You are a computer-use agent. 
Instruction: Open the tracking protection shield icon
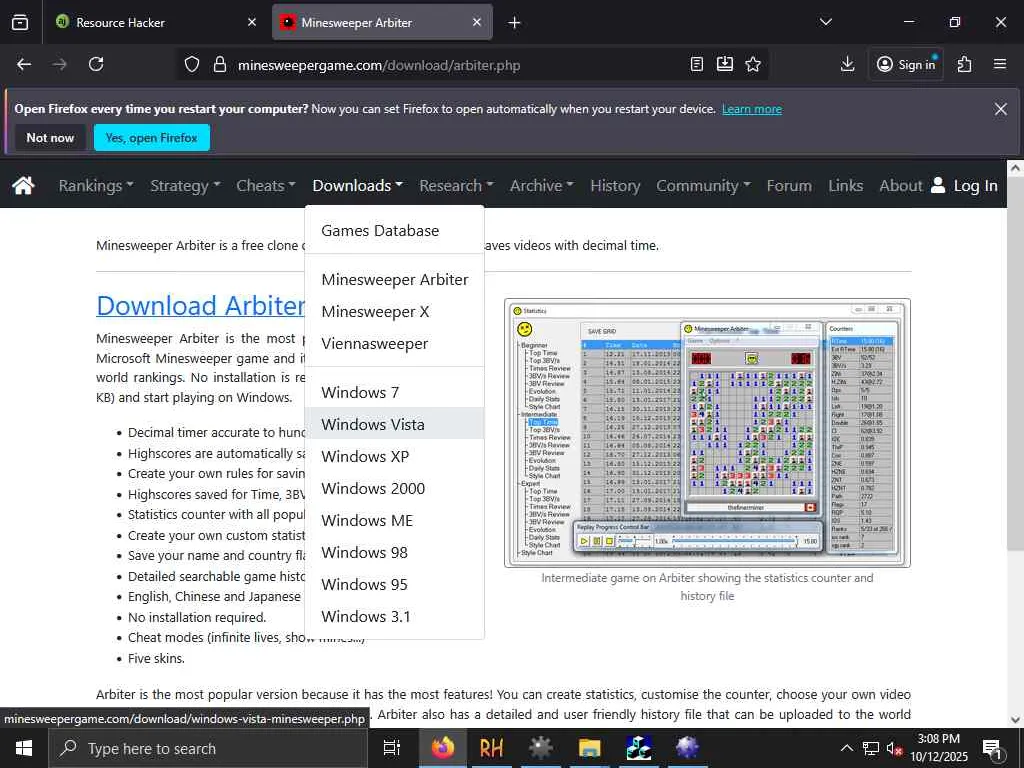tap(191, 65)
